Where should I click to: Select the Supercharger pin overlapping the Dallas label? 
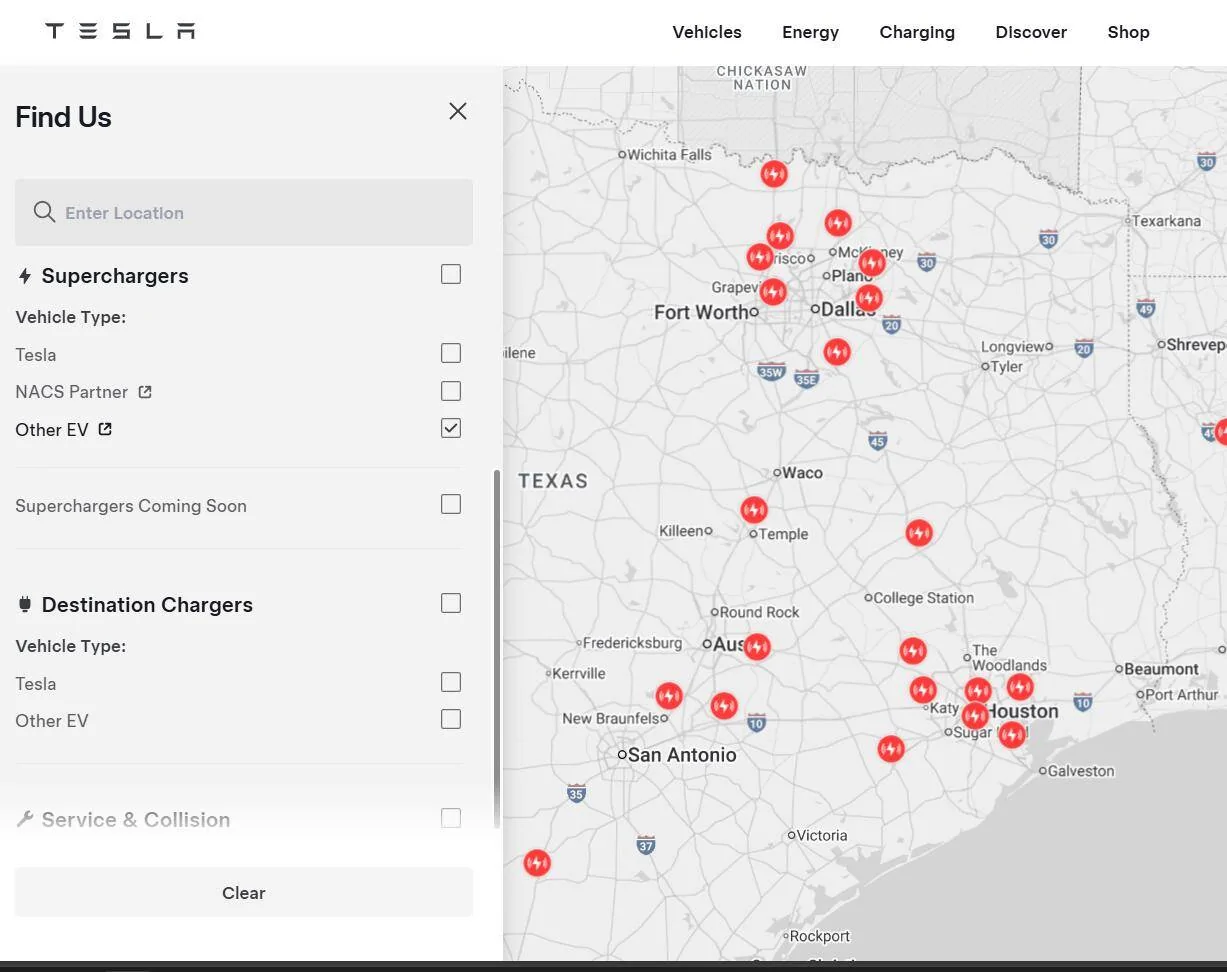click(868, 298)
